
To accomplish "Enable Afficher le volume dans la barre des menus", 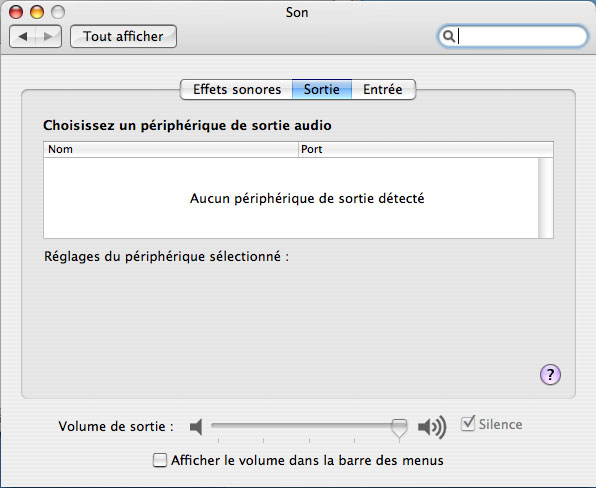I will (x=160, y=460).
